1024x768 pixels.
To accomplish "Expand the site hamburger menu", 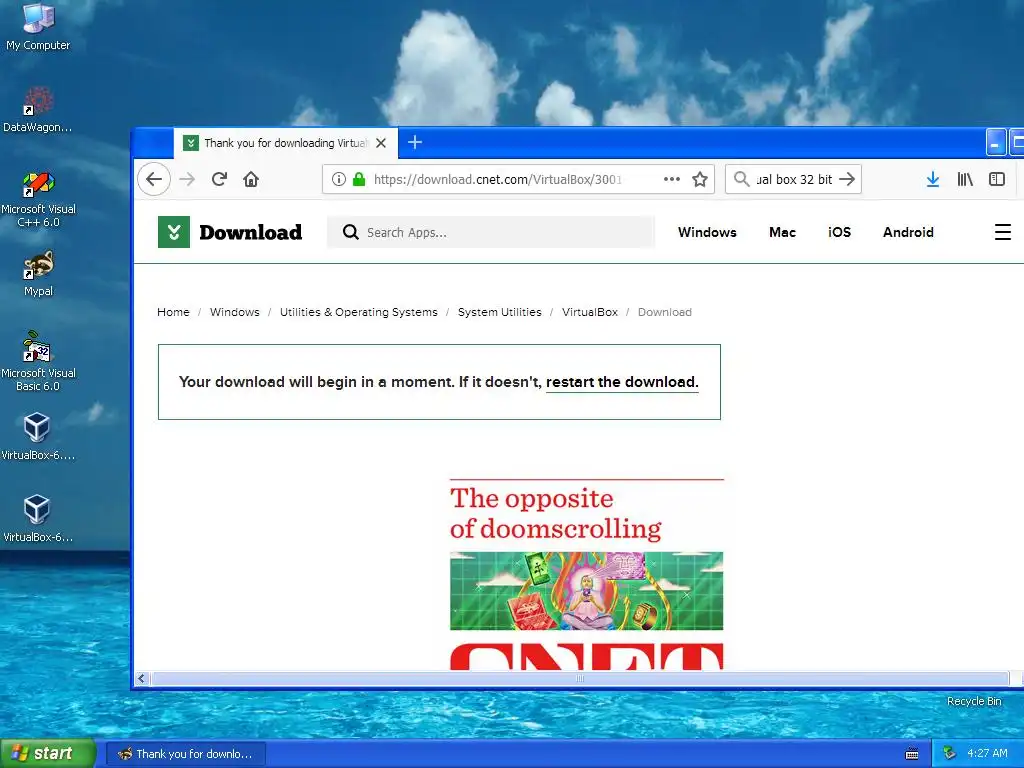I will click(x=1003, y=232).
